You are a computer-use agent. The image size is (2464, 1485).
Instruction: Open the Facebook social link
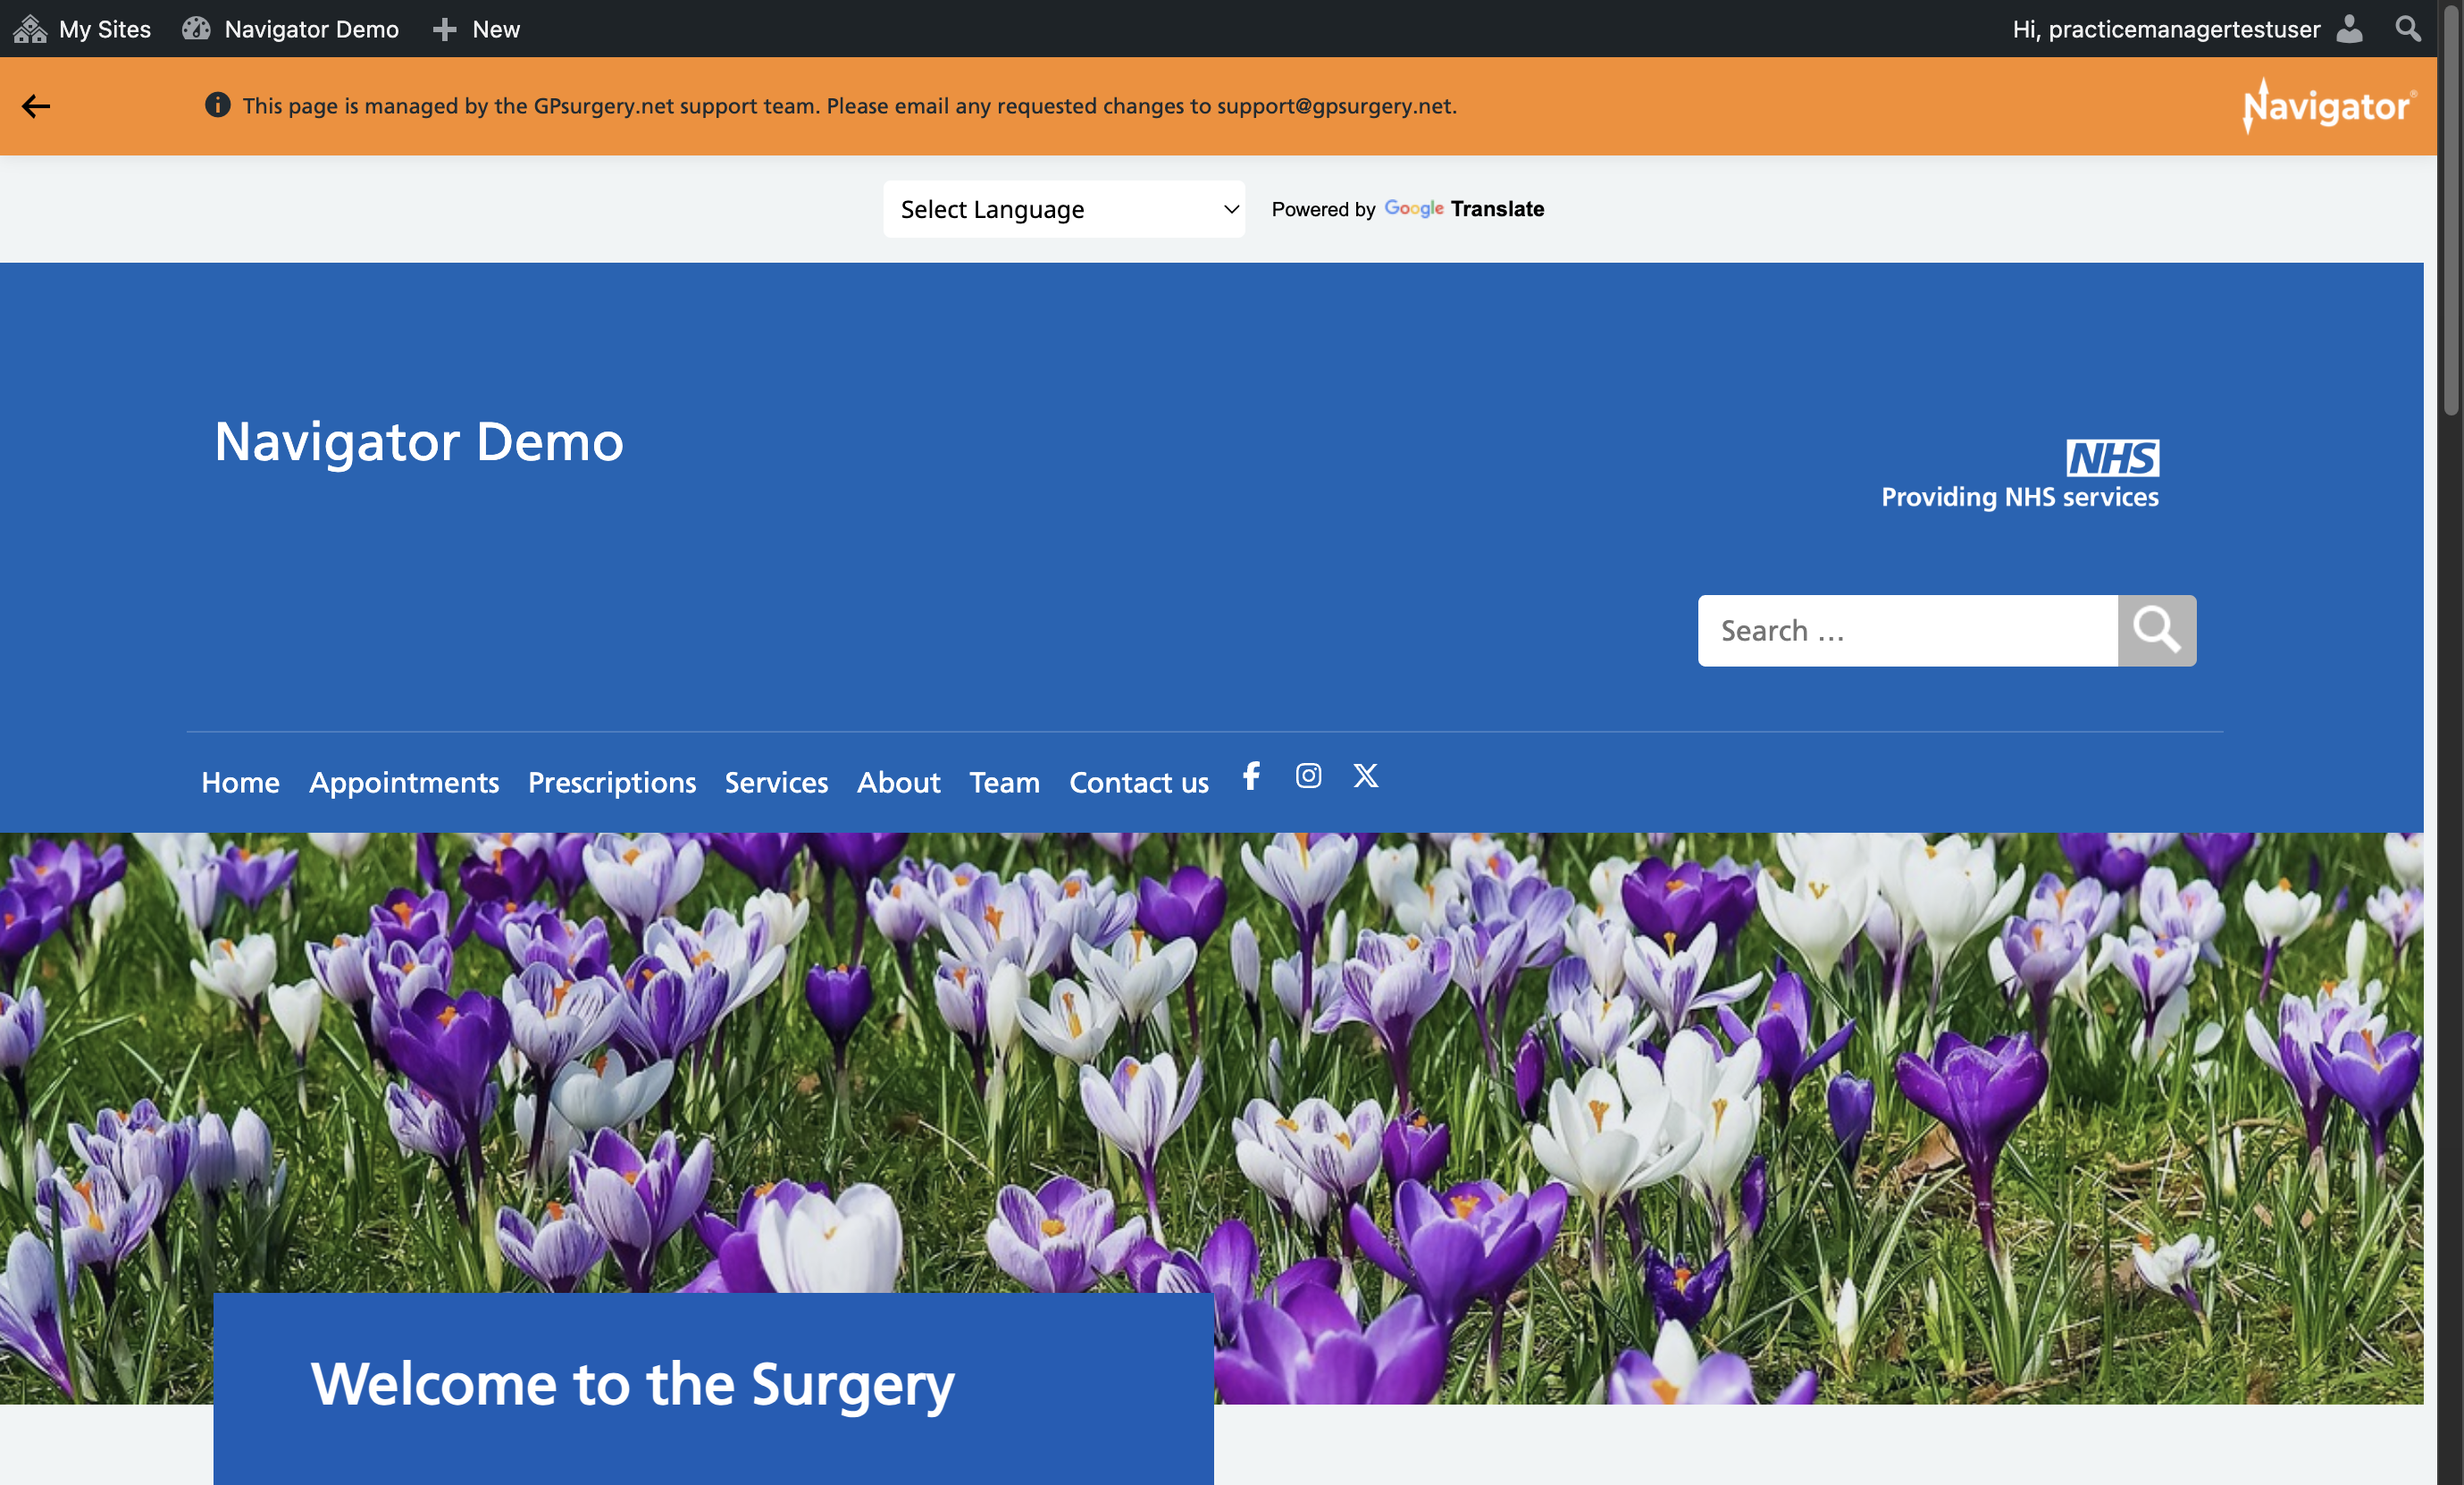[x=1251, y=775]
